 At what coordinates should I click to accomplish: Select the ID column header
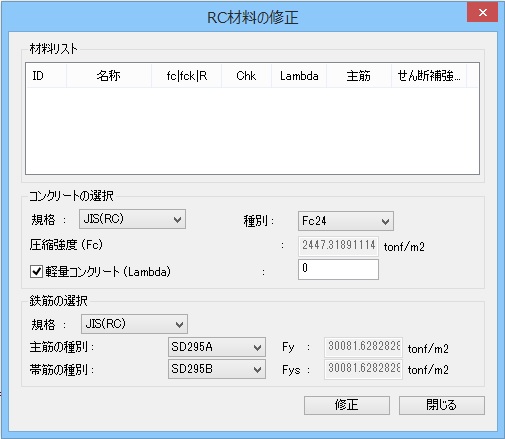46,76
